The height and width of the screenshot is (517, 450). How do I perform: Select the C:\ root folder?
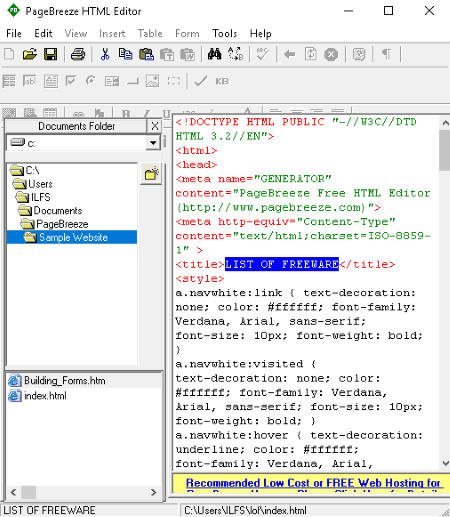click(x=25, y=170)
